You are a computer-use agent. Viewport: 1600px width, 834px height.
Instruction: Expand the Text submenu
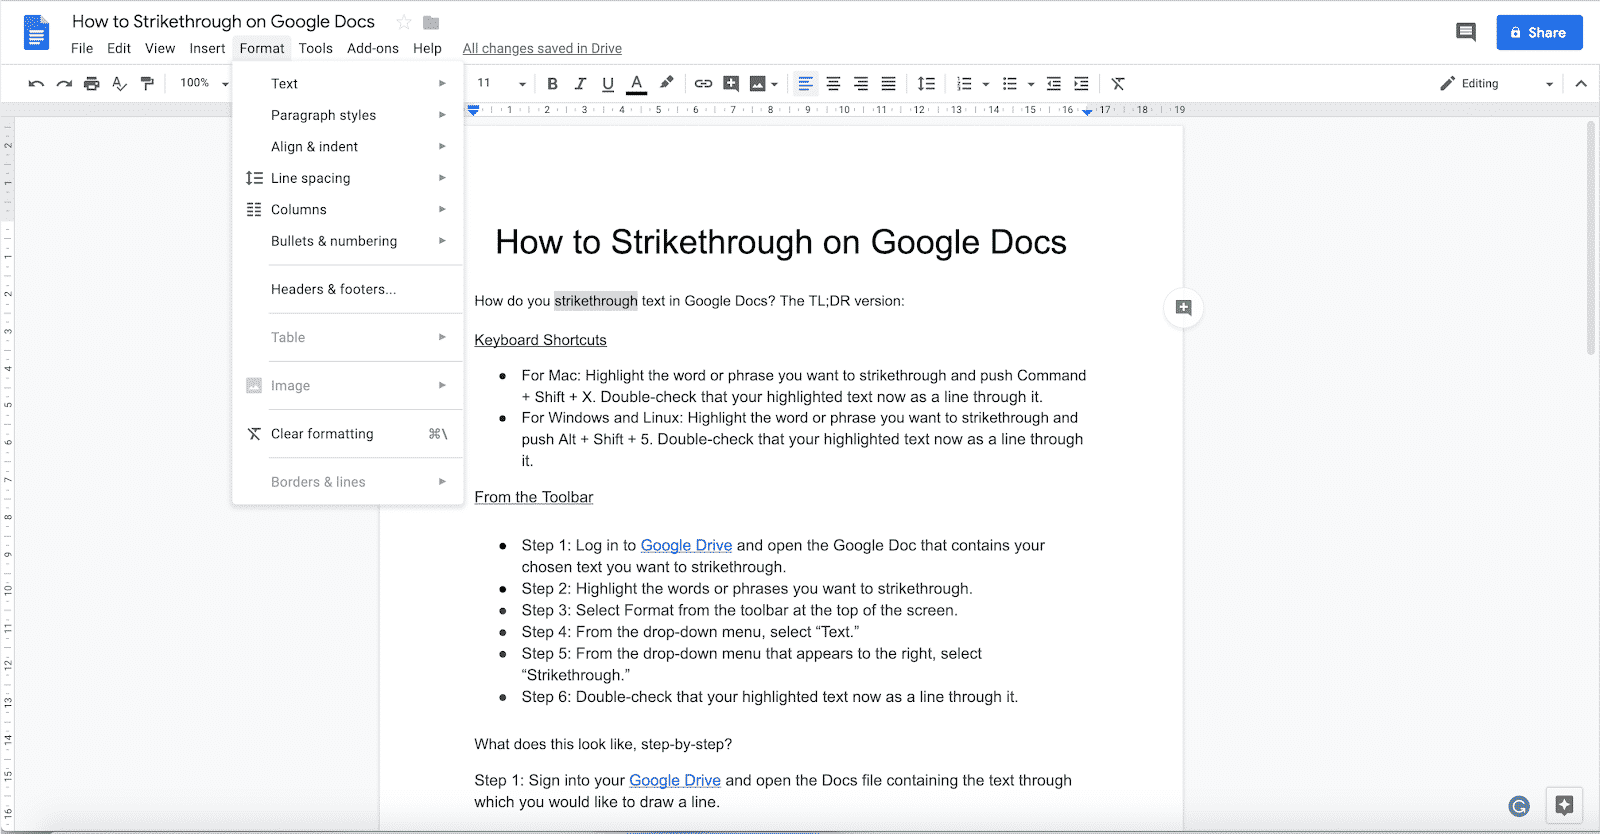pos(348,84)
